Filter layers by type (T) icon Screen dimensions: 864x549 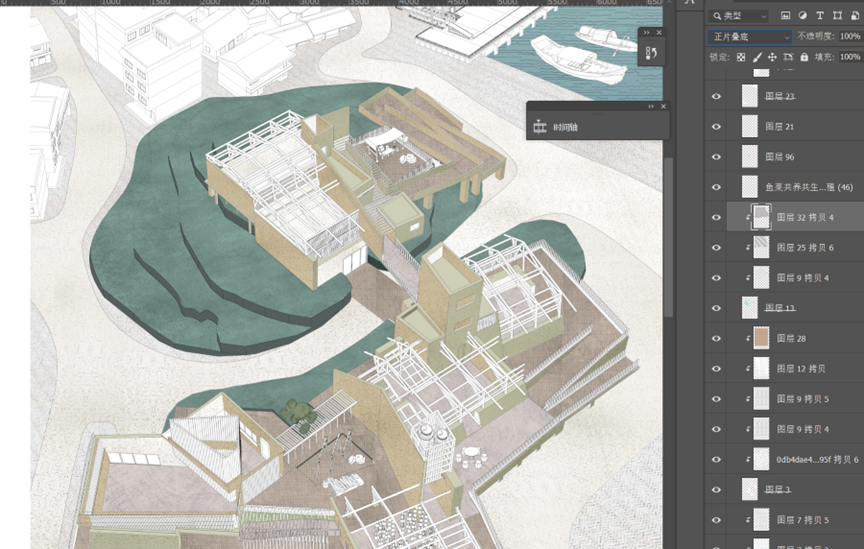click(x=820, y=16)
